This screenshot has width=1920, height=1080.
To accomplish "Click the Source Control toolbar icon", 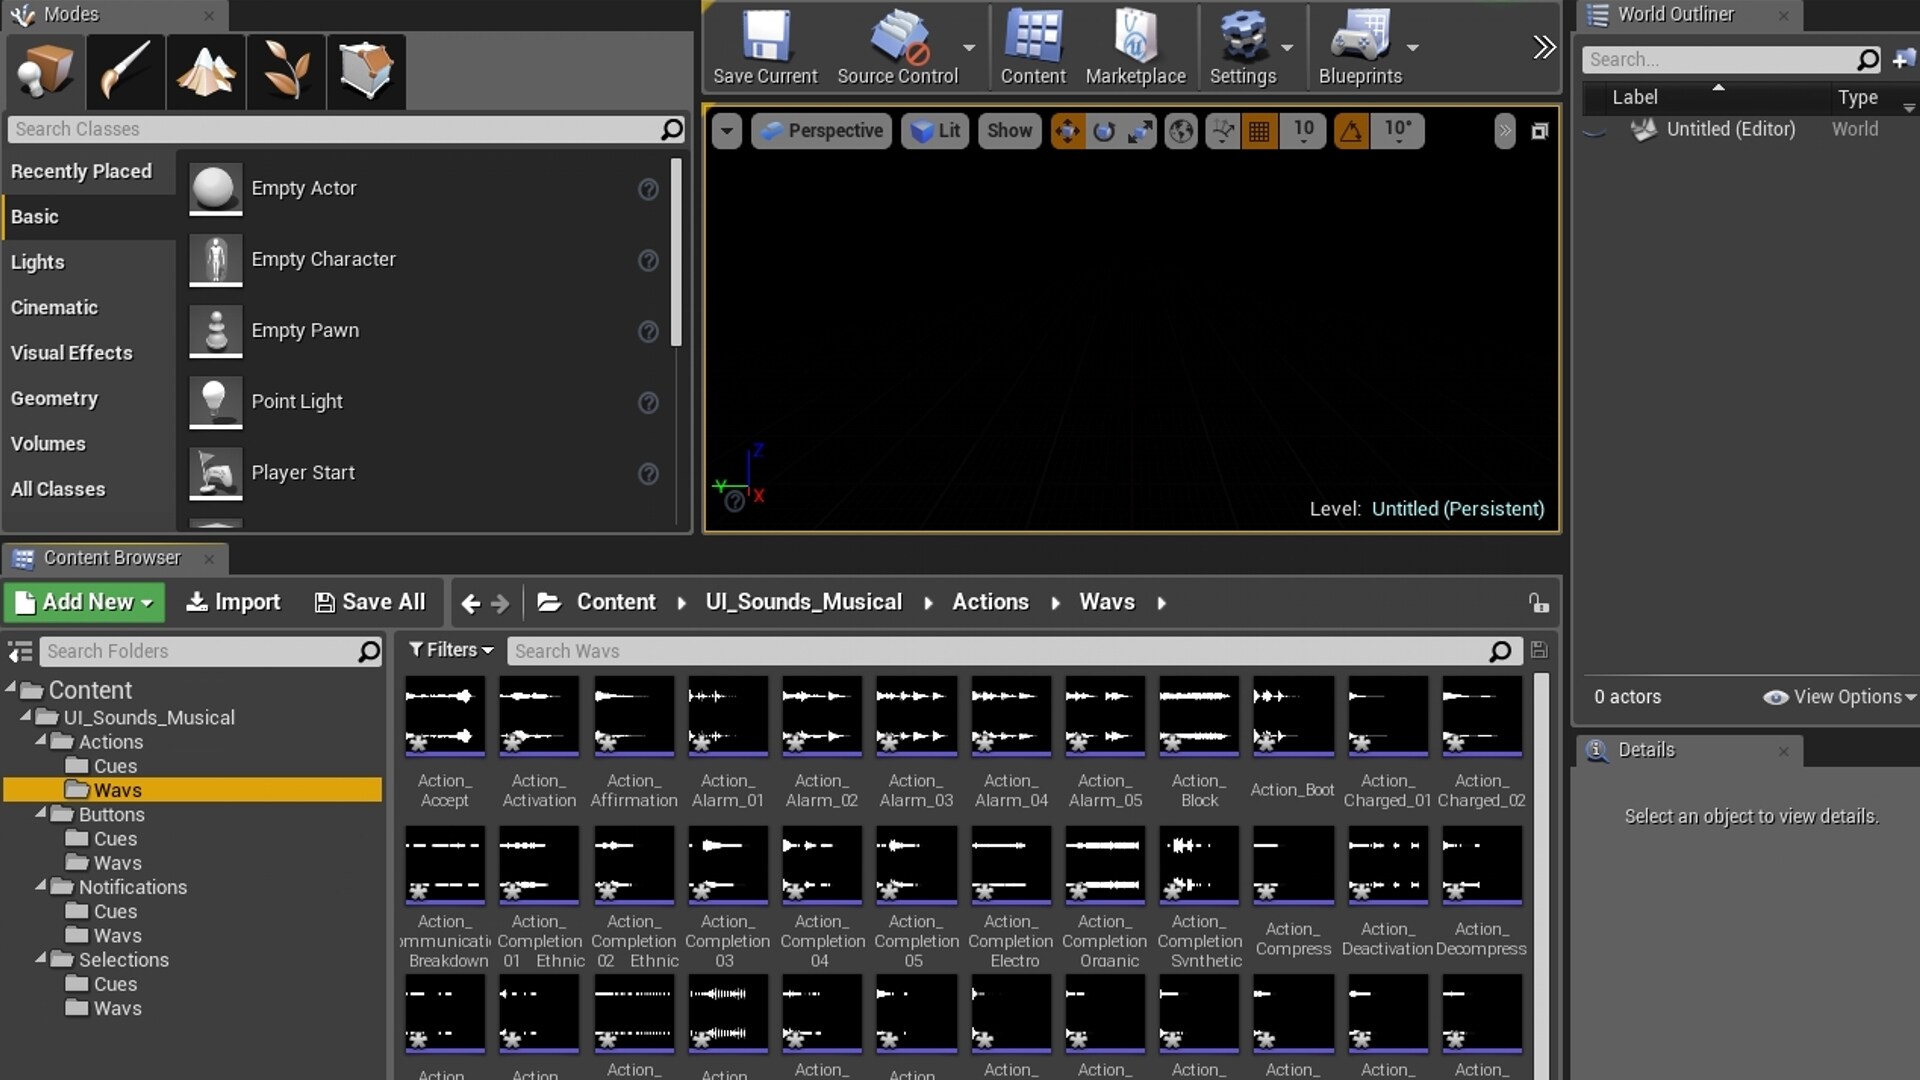I will [896, 47].
